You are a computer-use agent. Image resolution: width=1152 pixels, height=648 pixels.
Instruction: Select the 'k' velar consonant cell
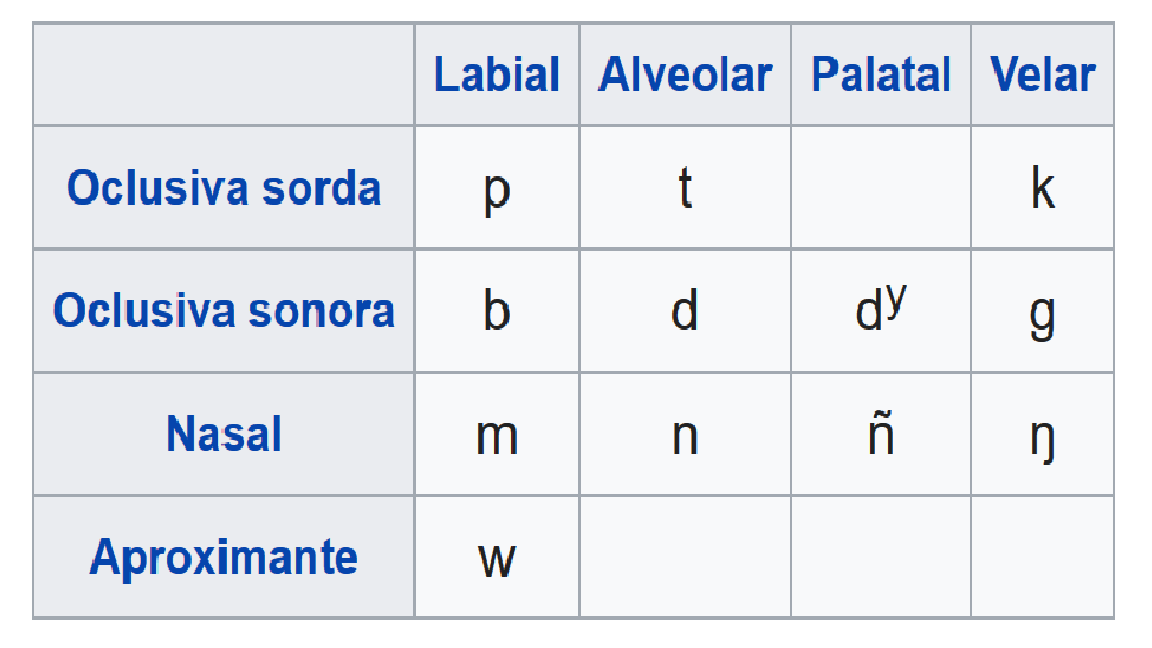coord(1042,188)
